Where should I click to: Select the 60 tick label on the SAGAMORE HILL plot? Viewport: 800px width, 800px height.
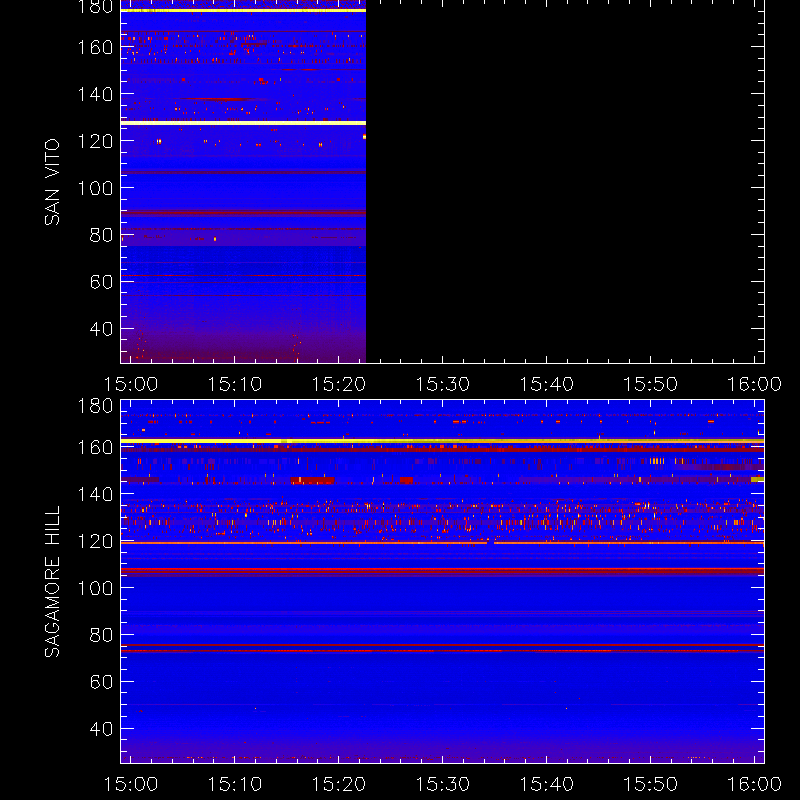[102, 682]
